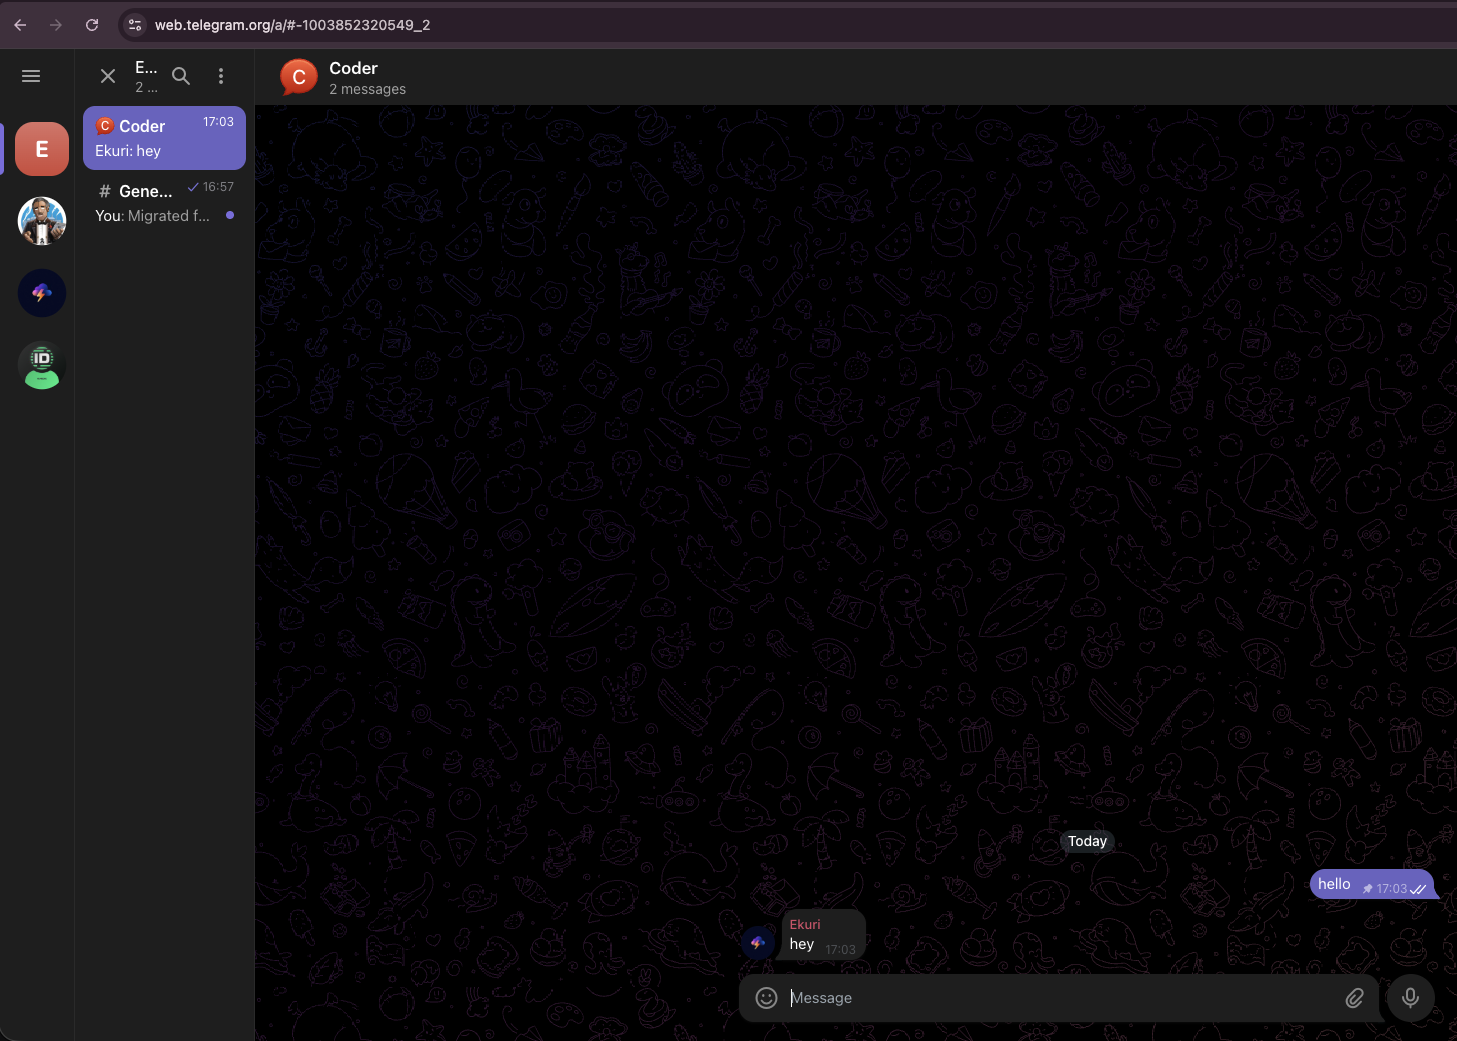Click the Ekuri avatar beside the hey message
Image resolution: width=1457 pixels, height=1041 pixels.
pos(758,942)
